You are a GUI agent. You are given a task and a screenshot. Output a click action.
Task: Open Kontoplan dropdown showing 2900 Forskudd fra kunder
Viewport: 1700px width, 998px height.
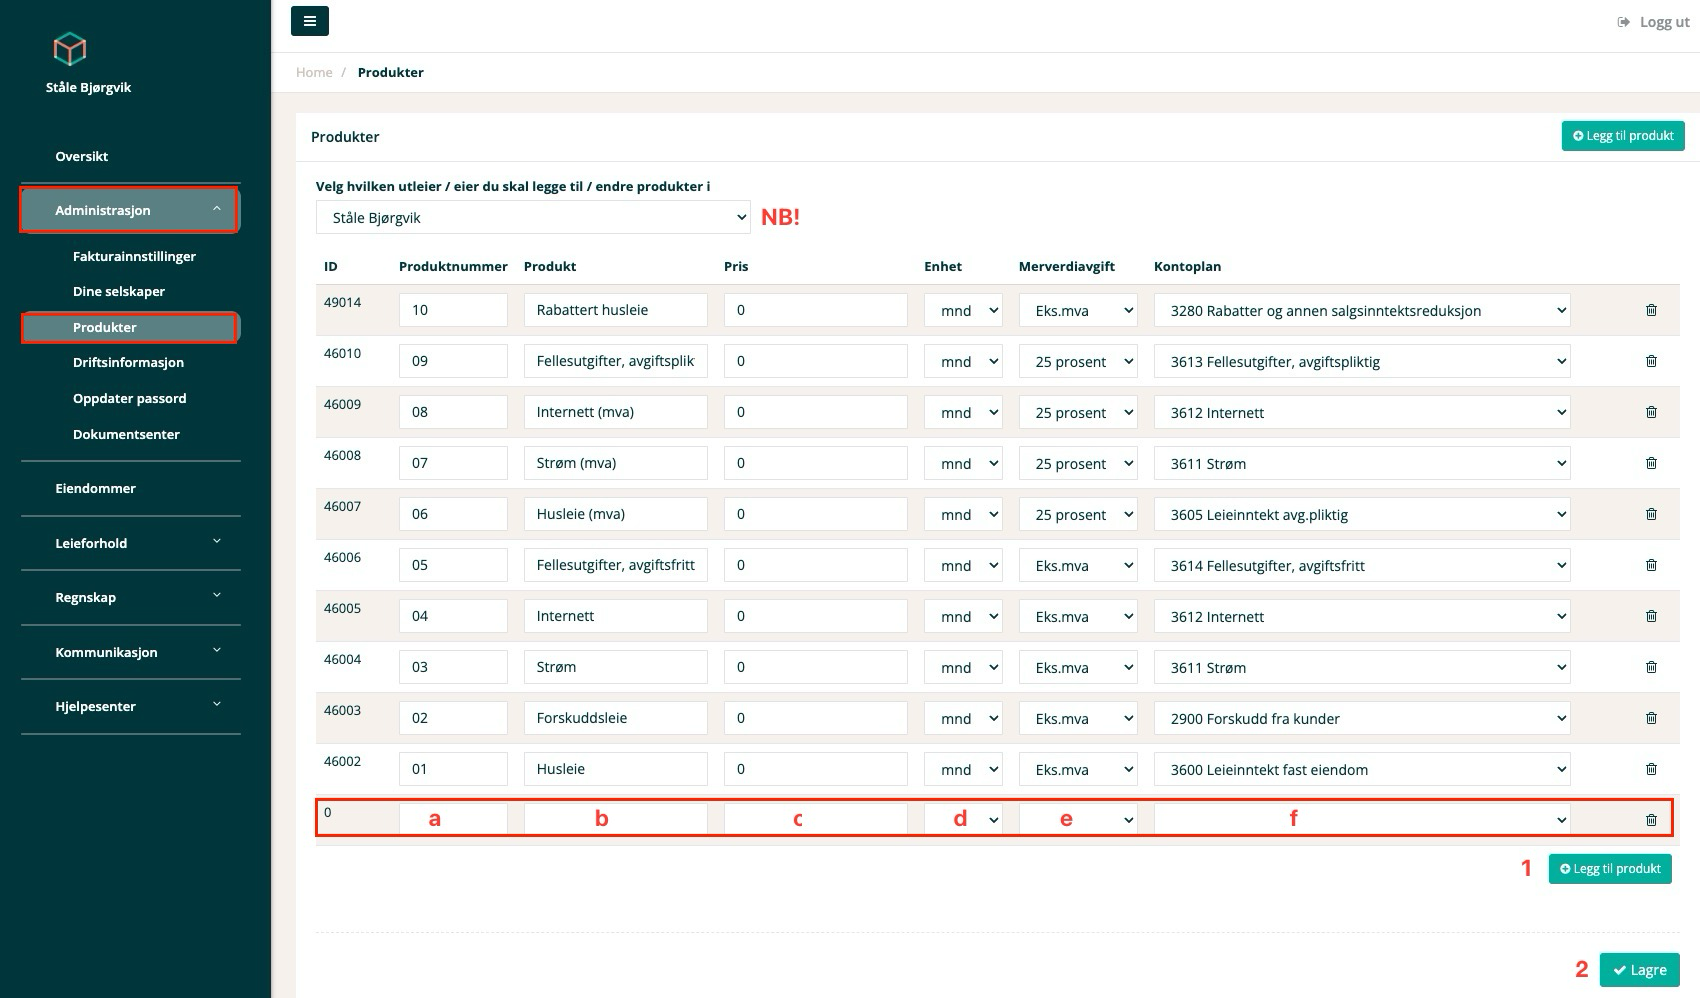pyautogui.click(x=1362, y=718)
